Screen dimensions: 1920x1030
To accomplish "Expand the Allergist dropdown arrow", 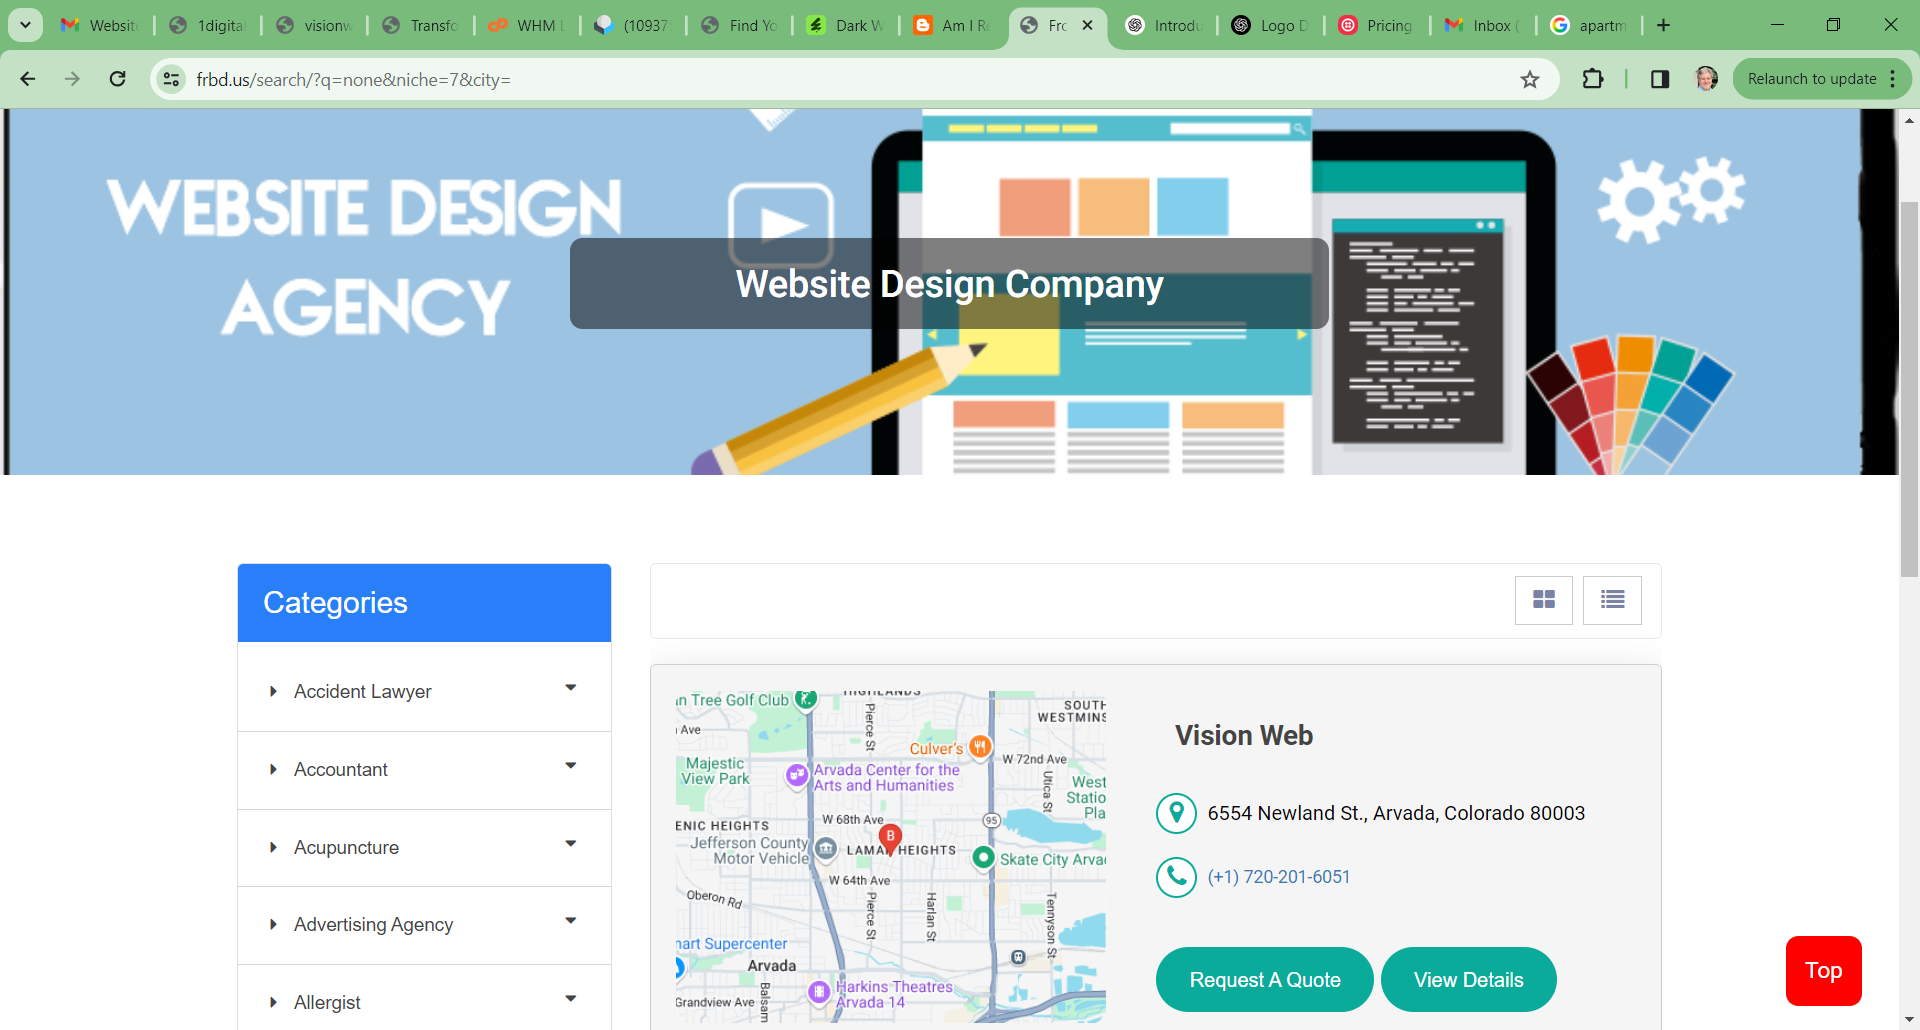I will click(x=571, y=999).
